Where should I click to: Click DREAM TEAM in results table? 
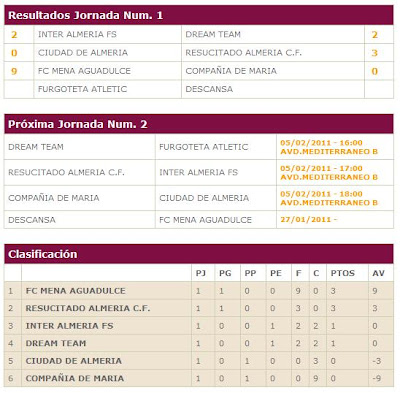(213, 34)
